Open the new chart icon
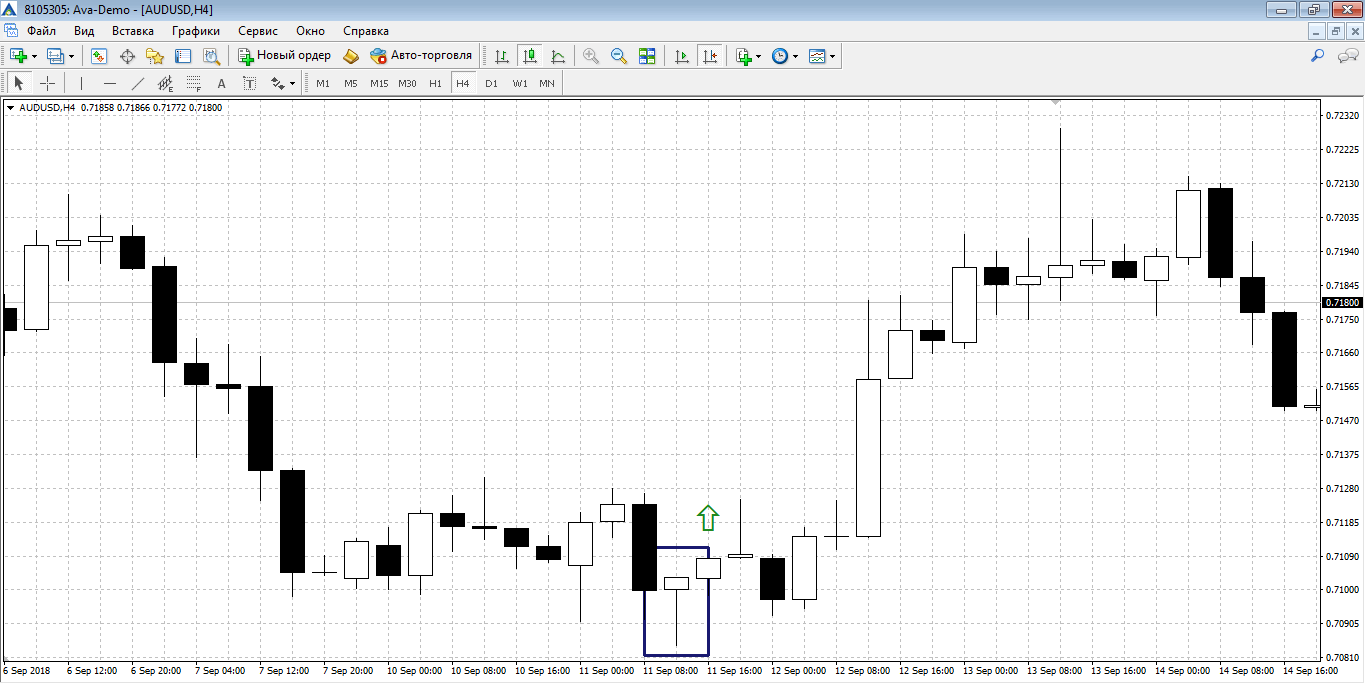Image resolution: width=1365 pixels, height=683 pixels. 18,56
